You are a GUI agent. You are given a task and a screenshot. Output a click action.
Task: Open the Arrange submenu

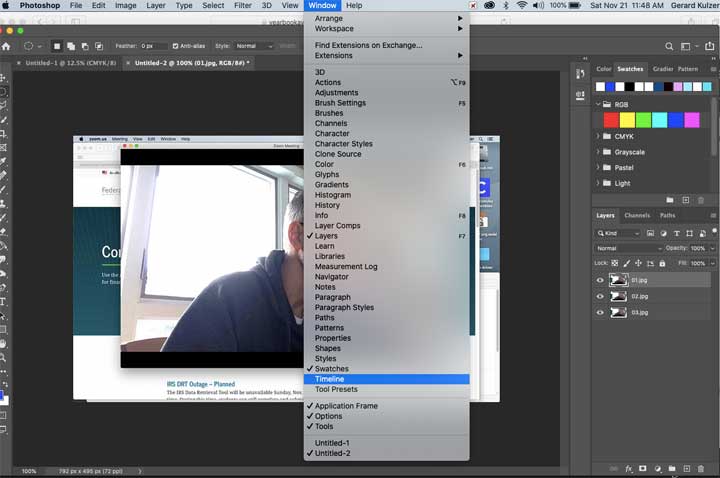(x=387, y=18)
